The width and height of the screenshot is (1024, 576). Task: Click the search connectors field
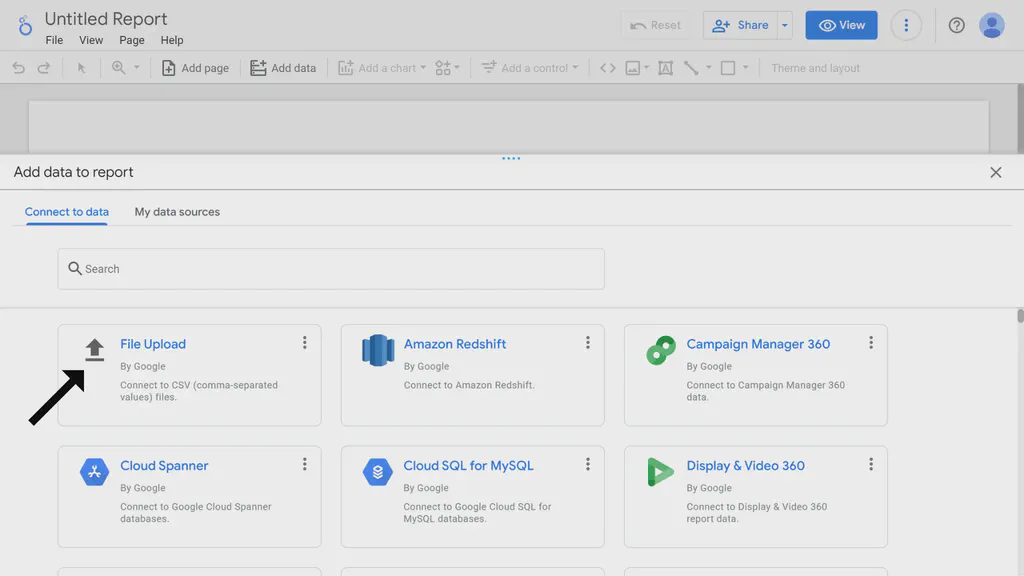tap(330, 268)
